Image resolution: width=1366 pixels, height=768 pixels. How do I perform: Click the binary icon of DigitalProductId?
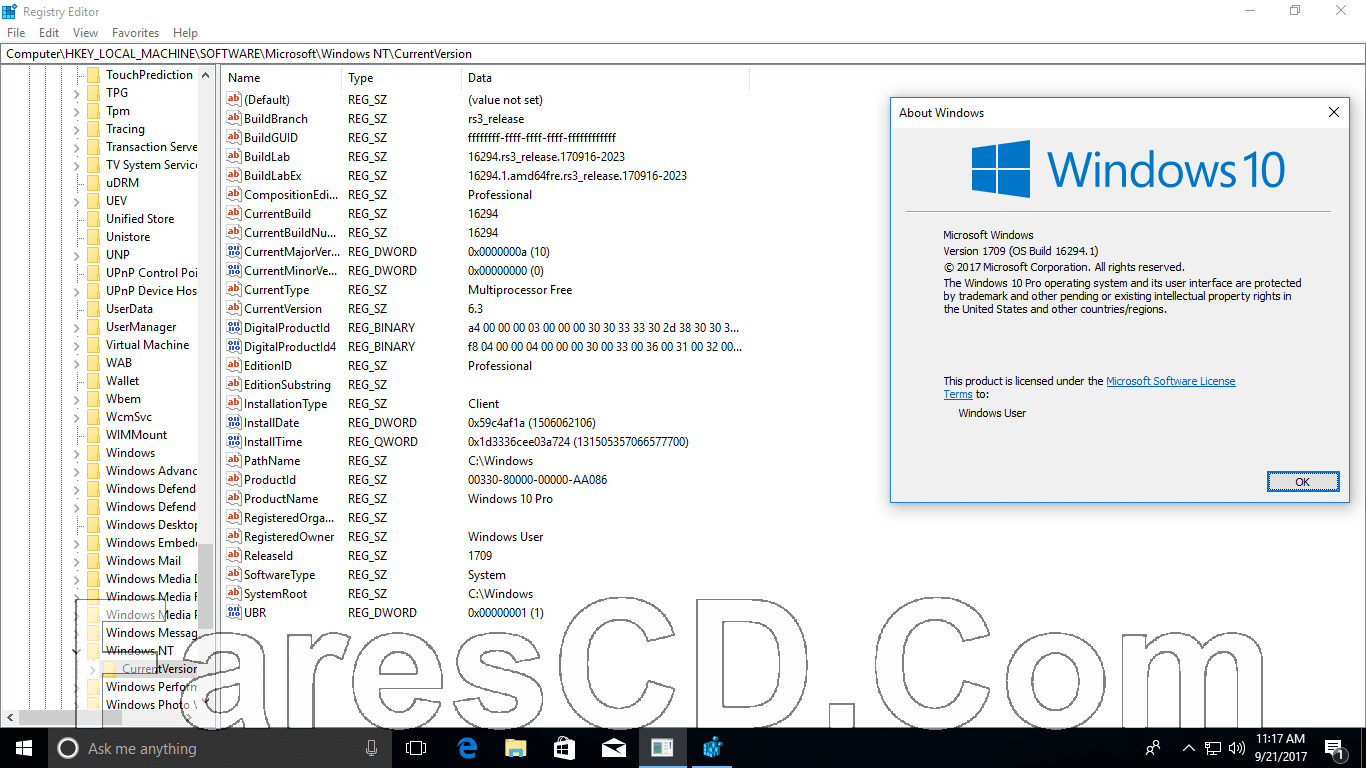(234, 327)
